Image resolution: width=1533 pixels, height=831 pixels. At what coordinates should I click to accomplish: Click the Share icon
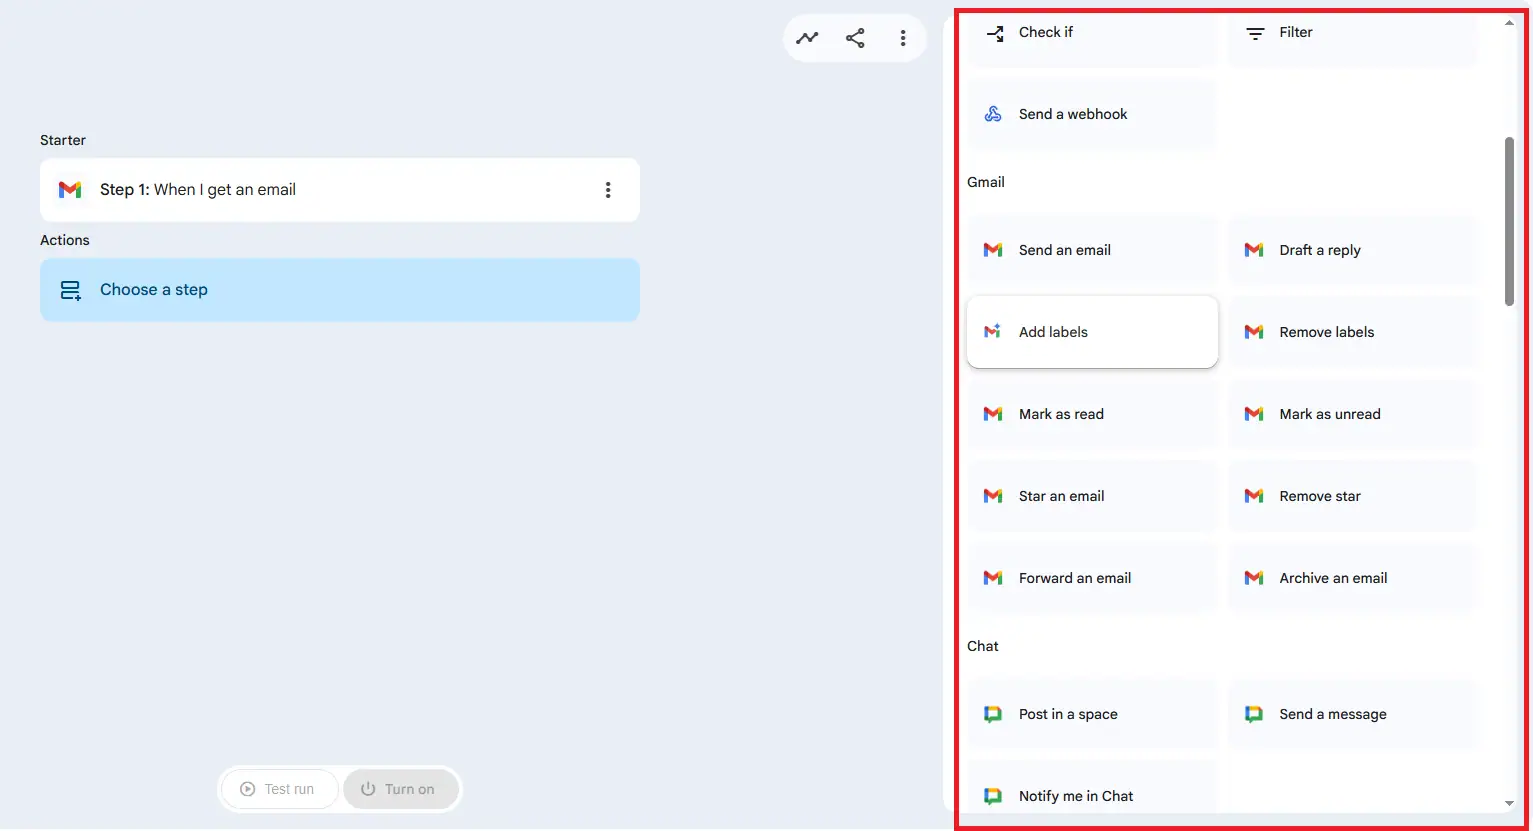[x=855, y=37]
